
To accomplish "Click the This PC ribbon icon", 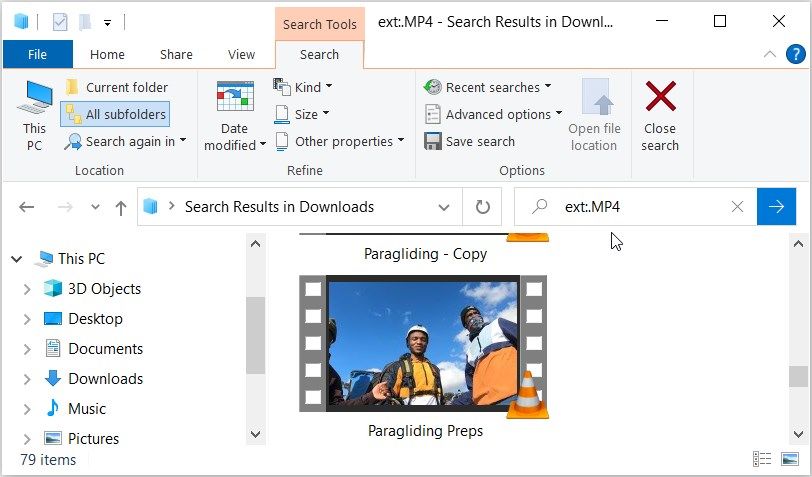I will pyautogui.click(x=35, y=100).
